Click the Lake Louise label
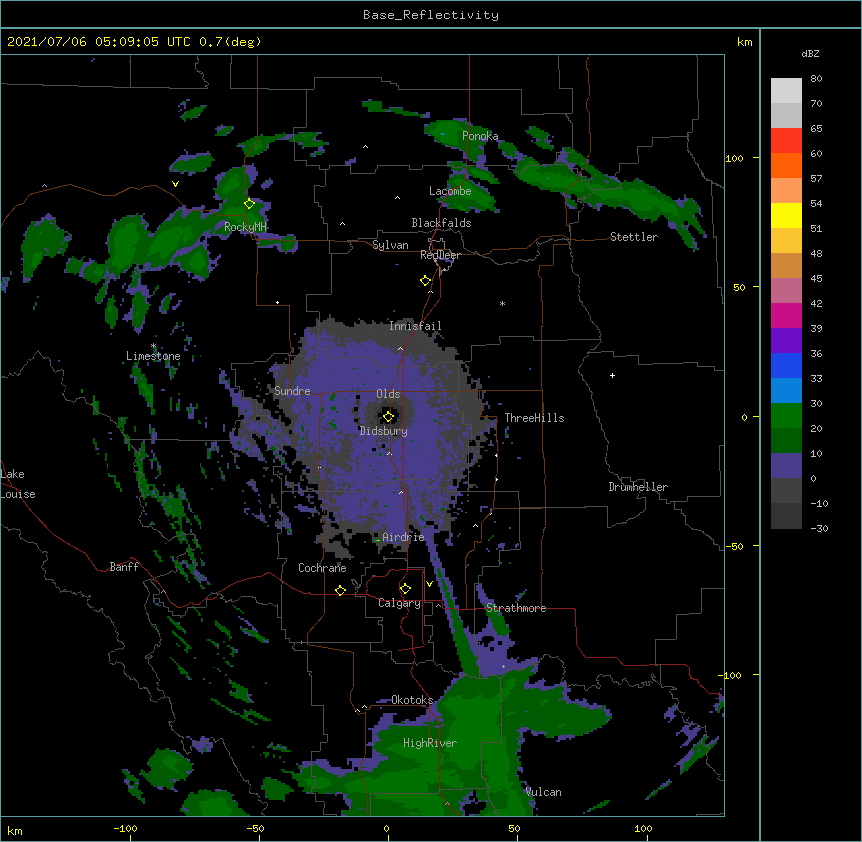This screenshot has height=842, width=862. coord(18,484)
